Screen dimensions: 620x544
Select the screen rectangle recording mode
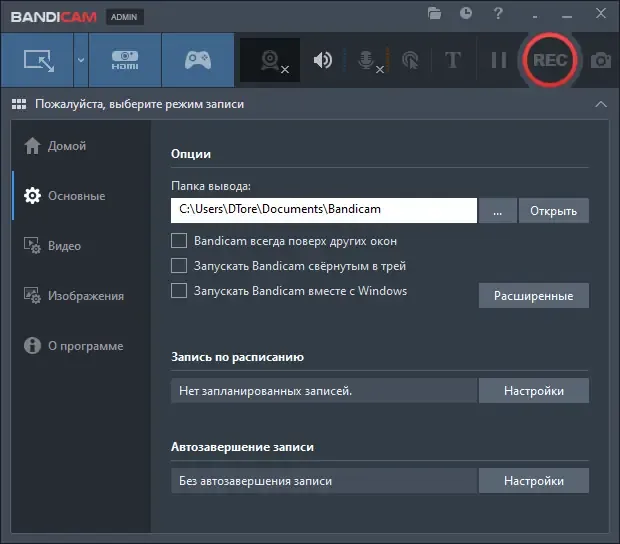click(37, 60)
